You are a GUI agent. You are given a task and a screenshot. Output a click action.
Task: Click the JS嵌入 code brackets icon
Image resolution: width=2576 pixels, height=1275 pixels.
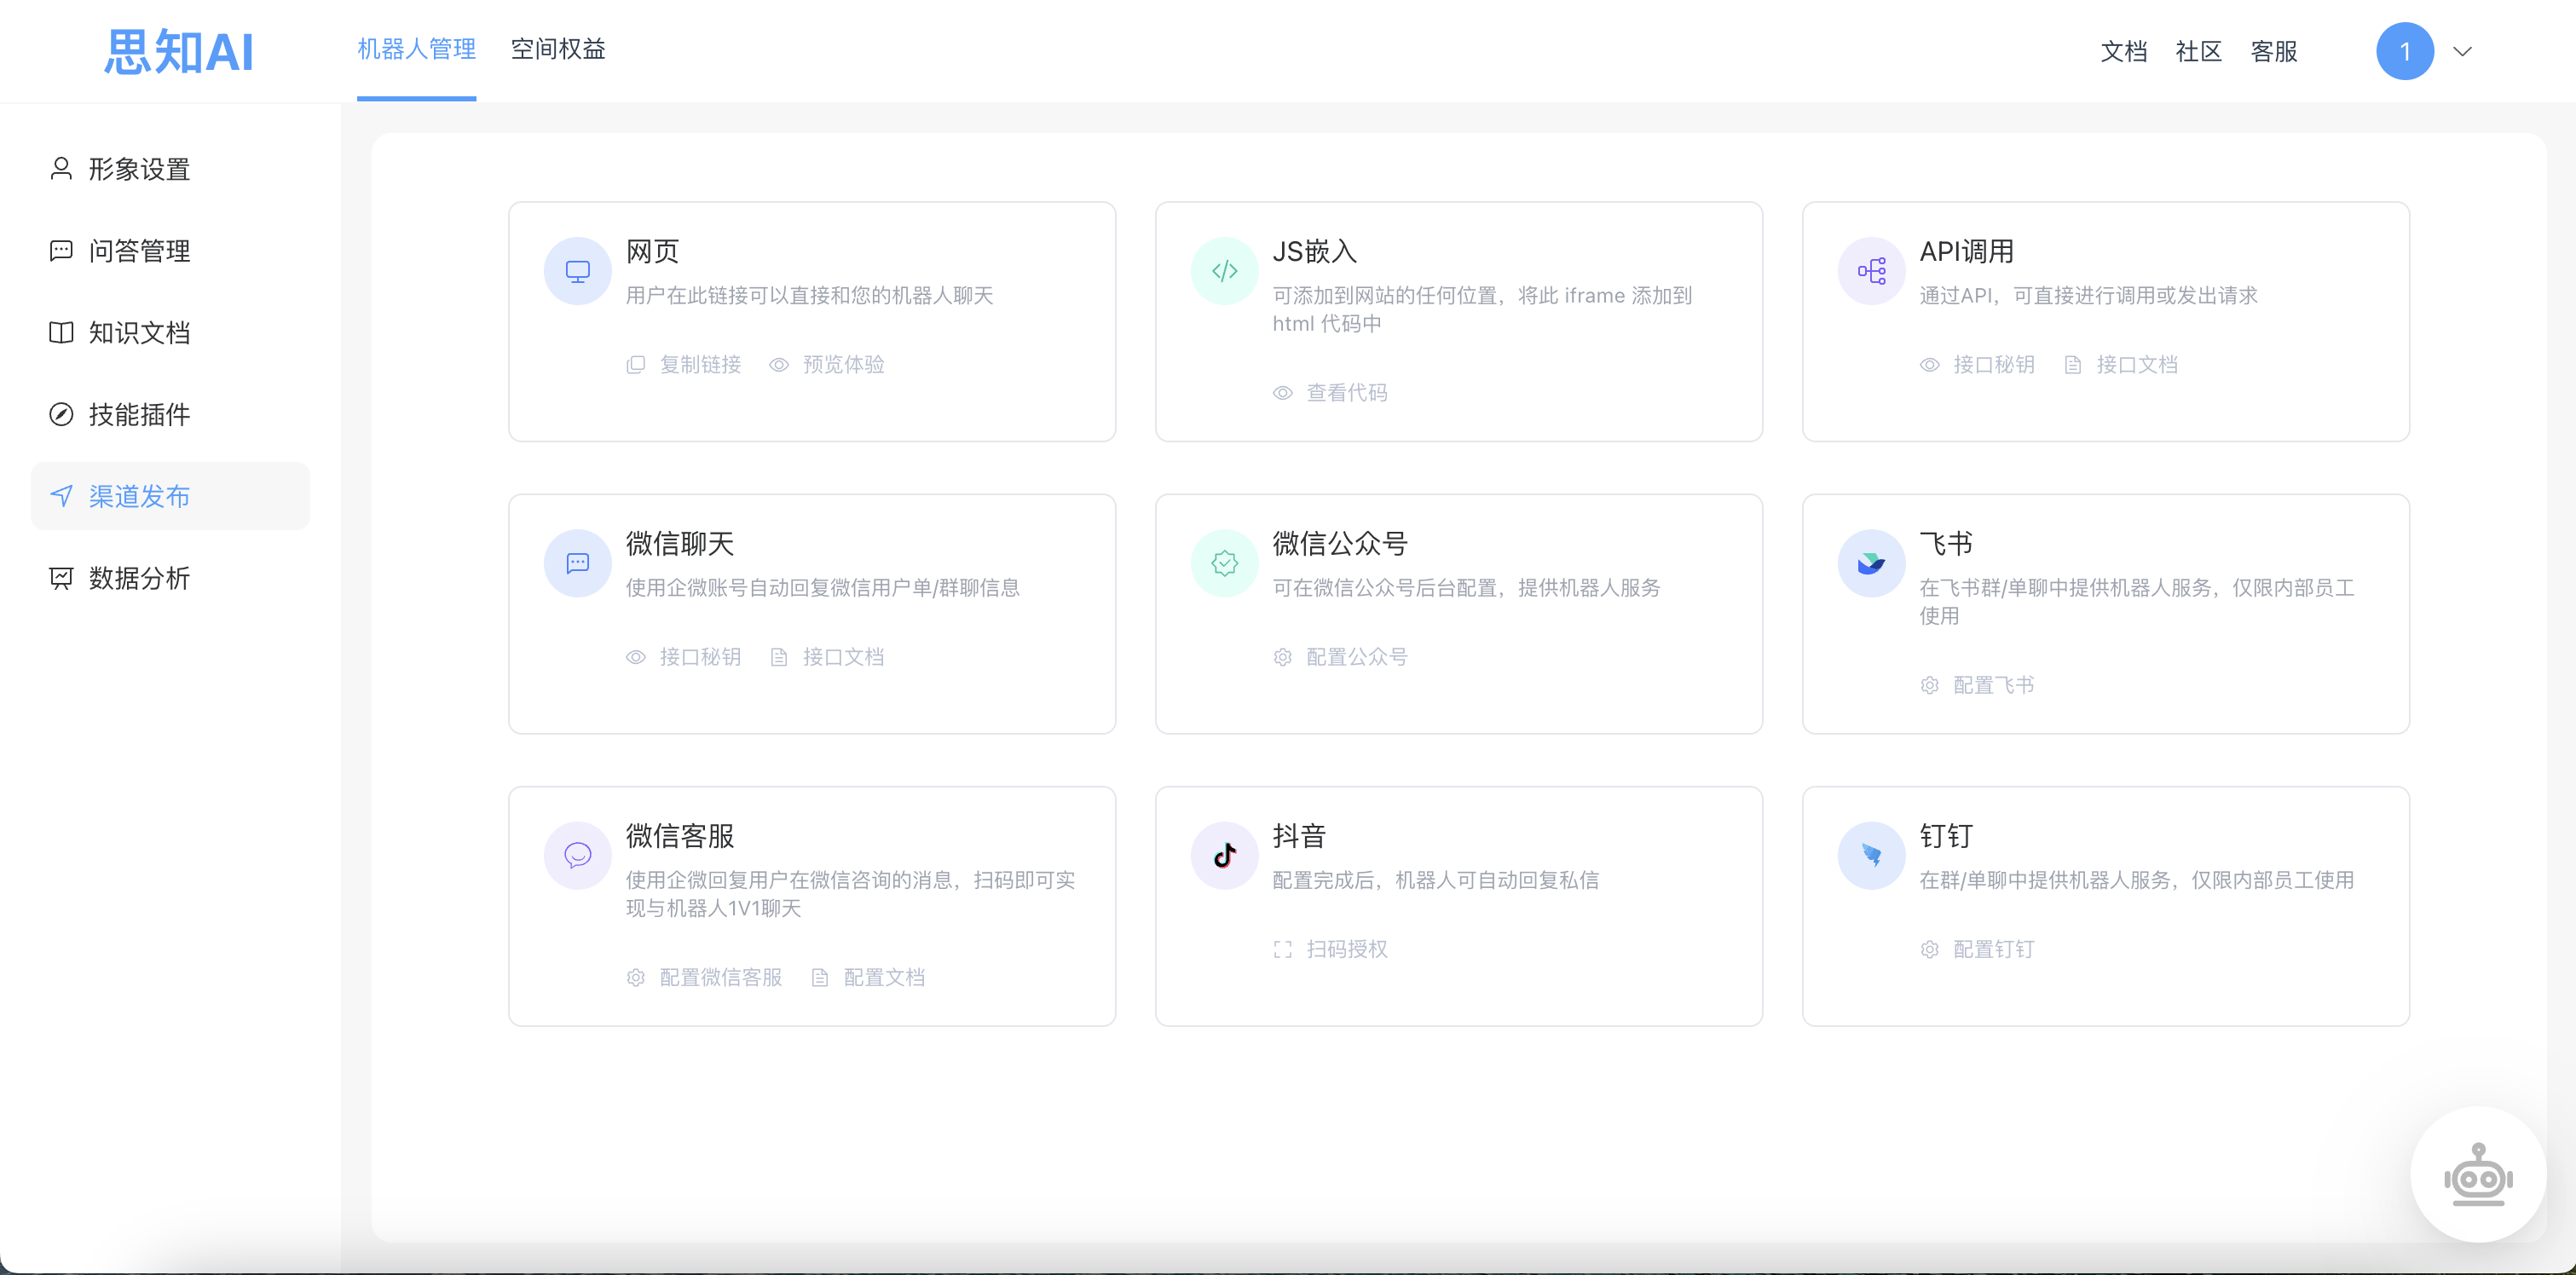pyautogui.click(x=1224, y=271)
